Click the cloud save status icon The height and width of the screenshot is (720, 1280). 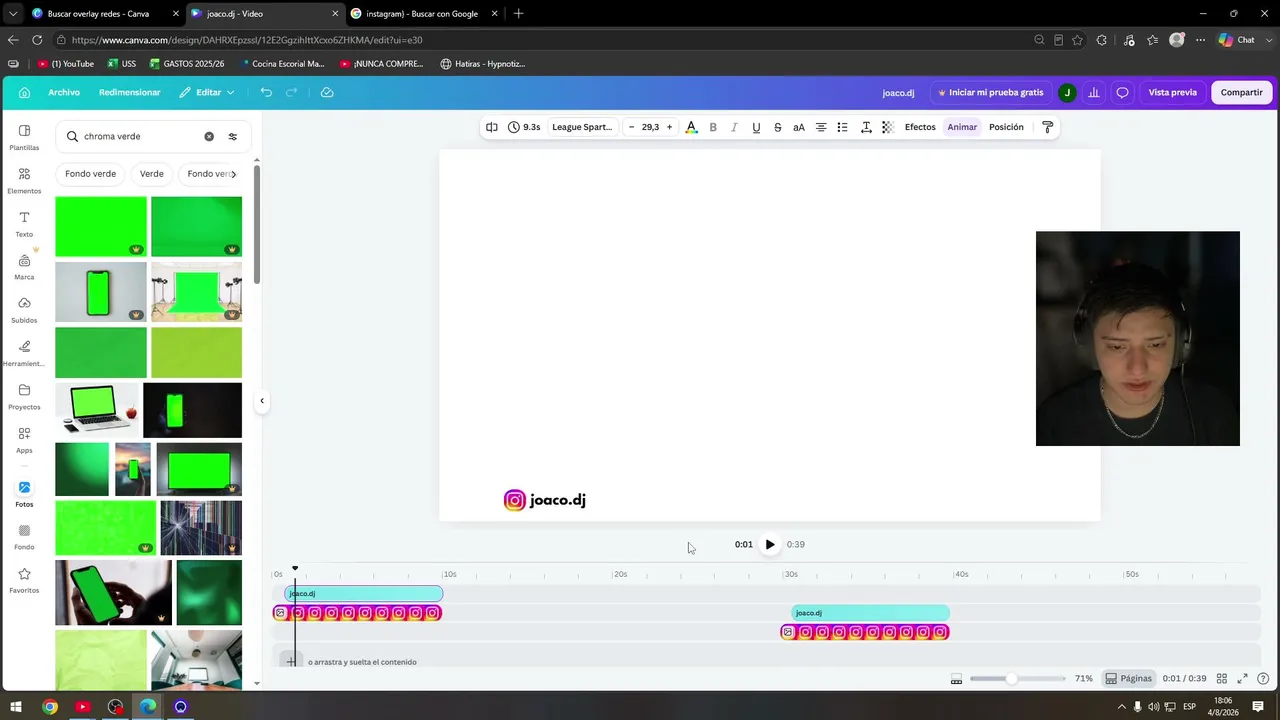click(x=327, y=92)
